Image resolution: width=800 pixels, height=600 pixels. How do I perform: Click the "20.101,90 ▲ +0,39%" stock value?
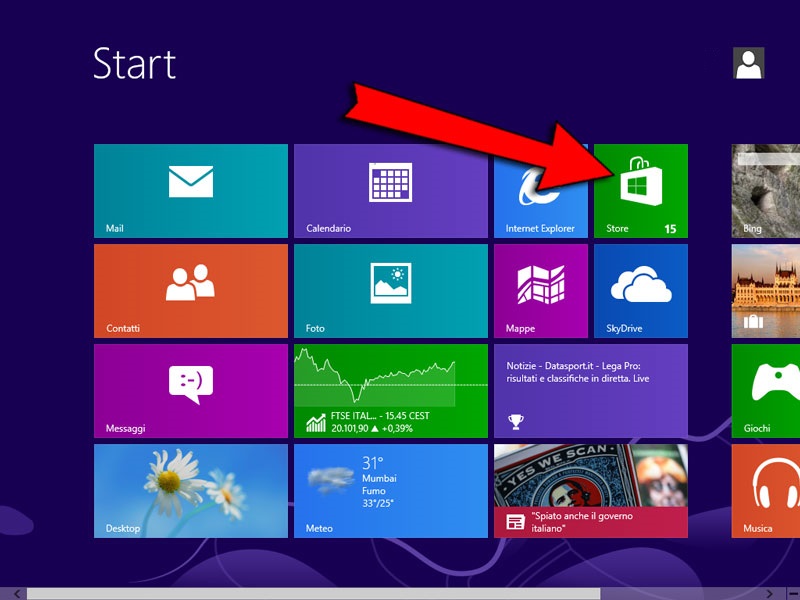click(372, 428)
